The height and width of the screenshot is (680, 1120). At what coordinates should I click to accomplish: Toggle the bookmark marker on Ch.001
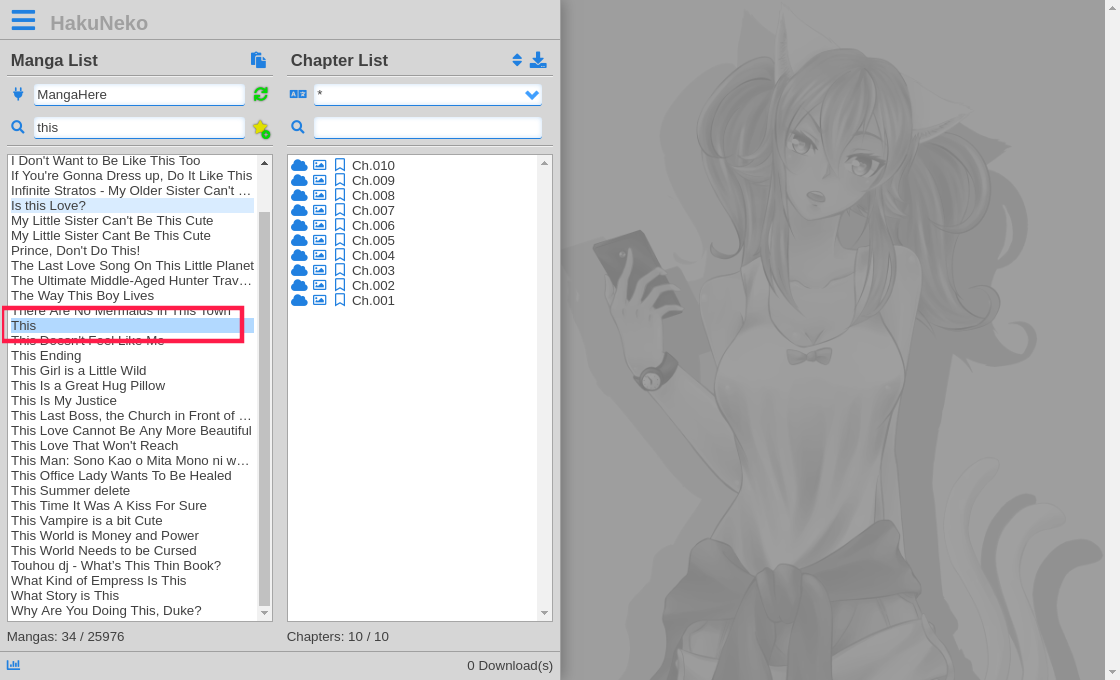click(x=339, y=300)
